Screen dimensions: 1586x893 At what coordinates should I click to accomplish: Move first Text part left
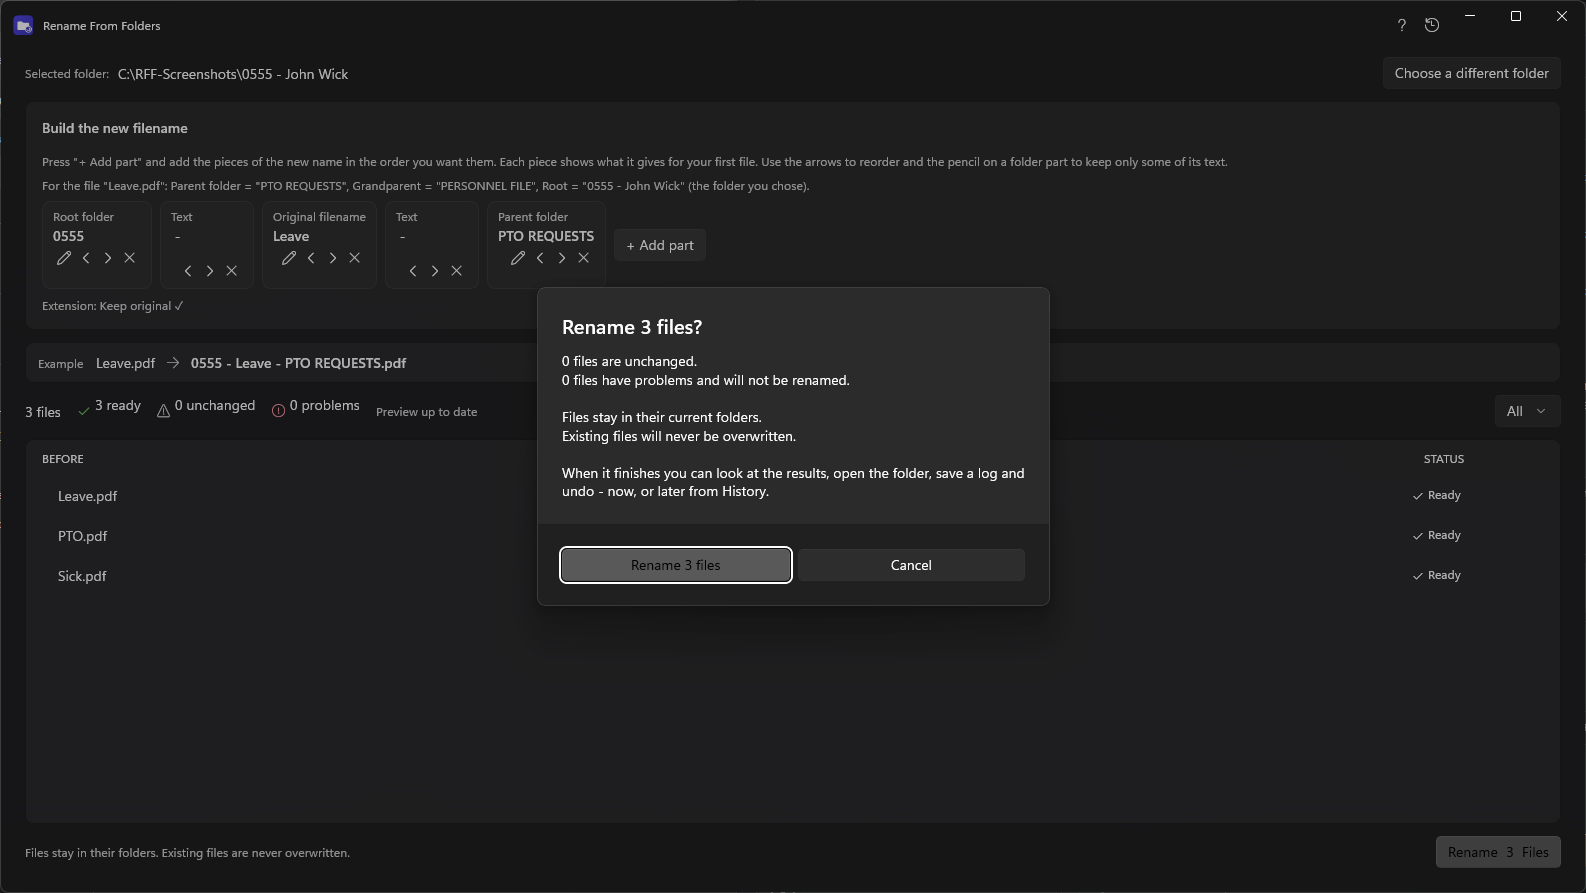point(188,271)
